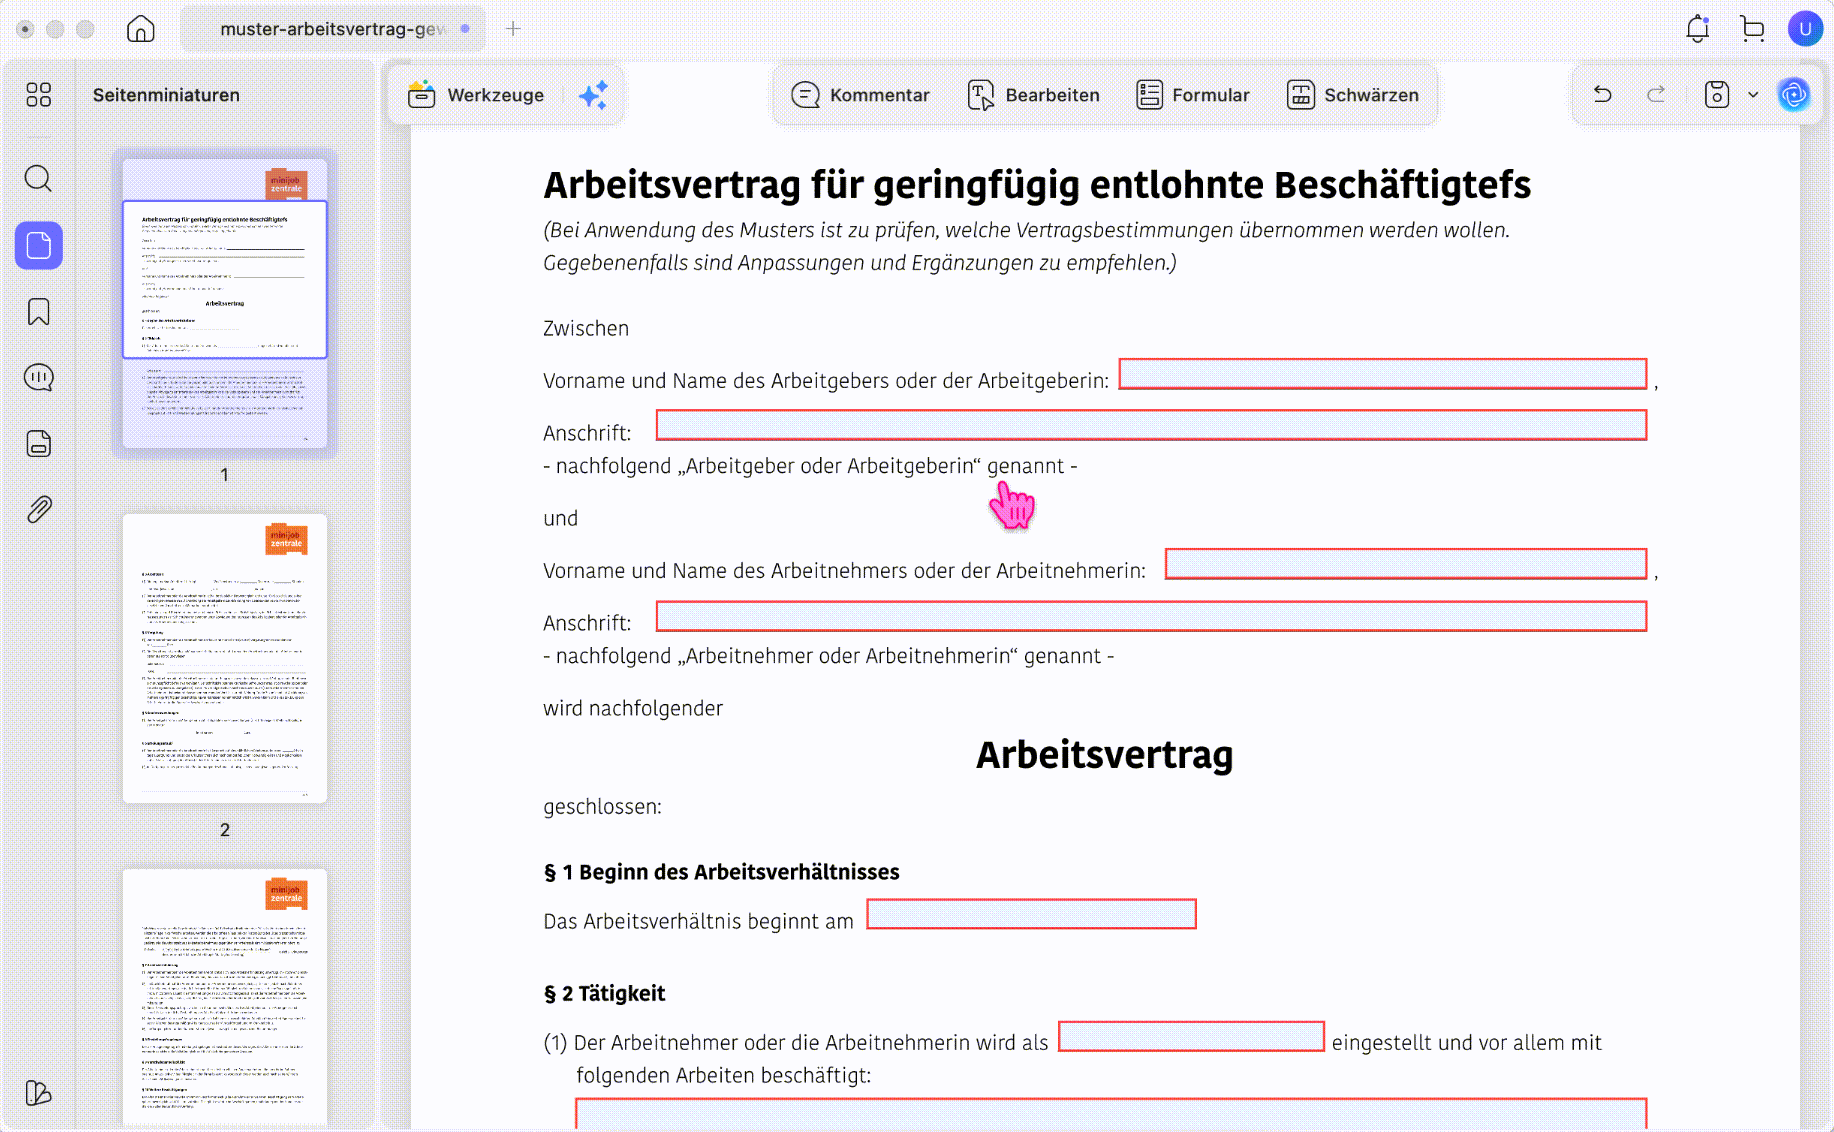Image resolution: width=1834 pixels, height=1132 pixels.
Task: Click the Arbeitgeber name field
Action: (1383, 374)
